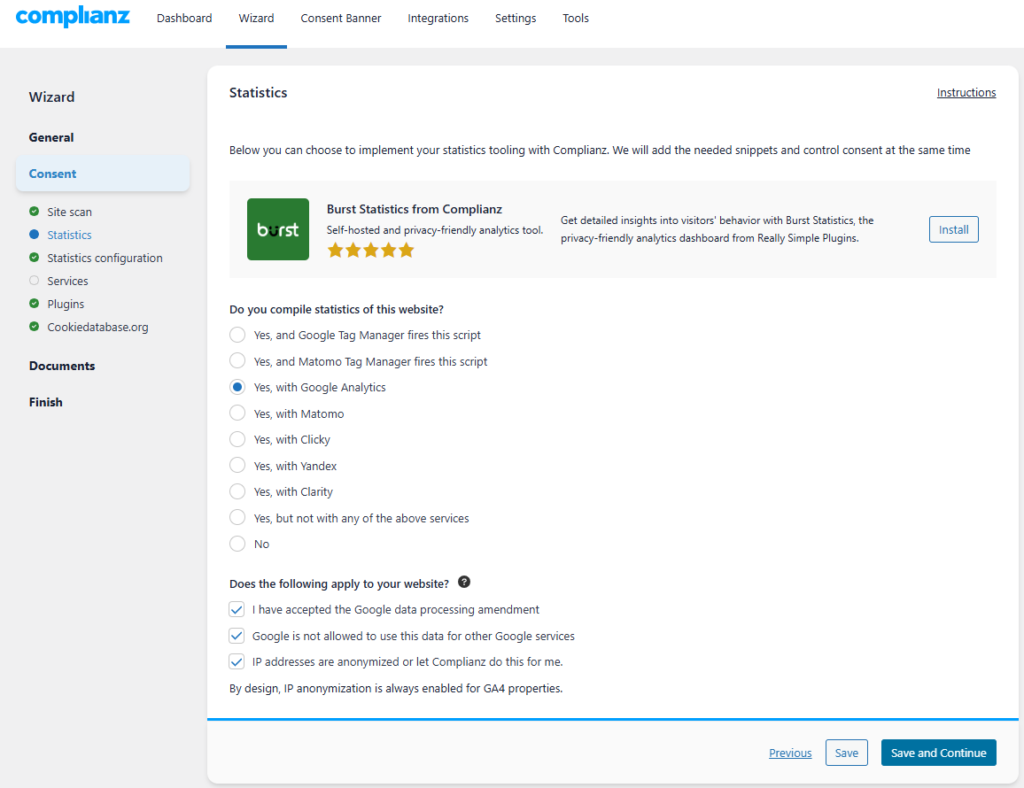Click the help question mark icon
The height and width of the screenshot is (788, 1024).
click(464, 582)
